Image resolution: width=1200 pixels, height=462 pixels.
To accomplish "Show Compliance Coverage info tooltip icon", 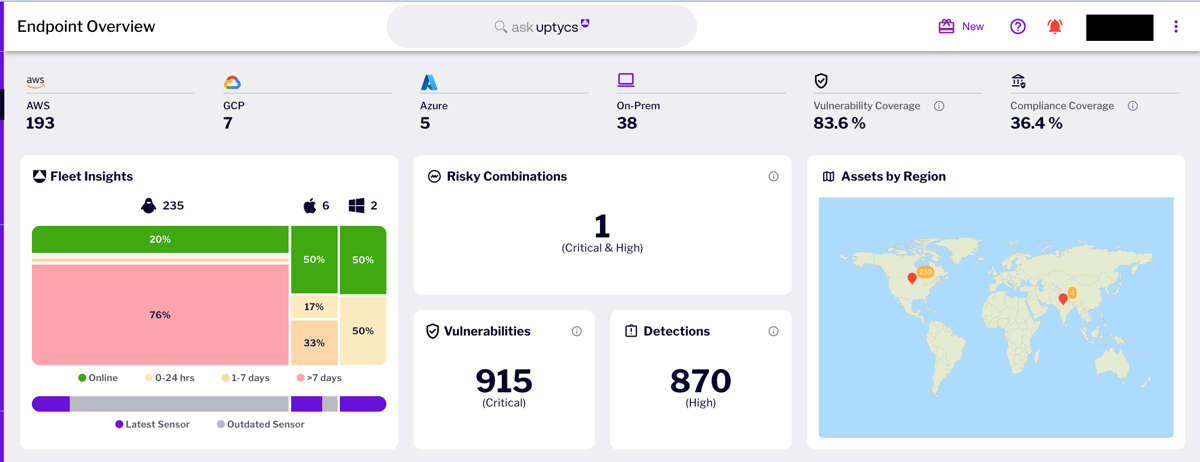I will 1133,106.
